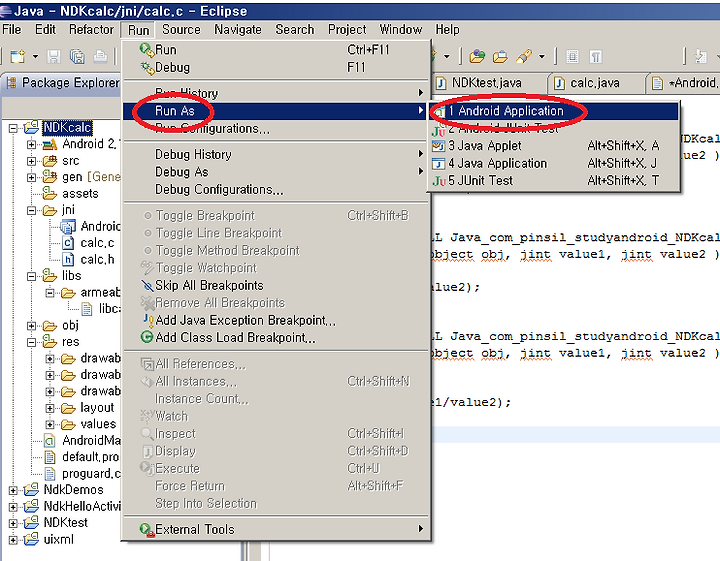Open Run Configurations dialog entry
Image resolution: width=720 pixels, height=561 pixels.
tap(277, 129)
